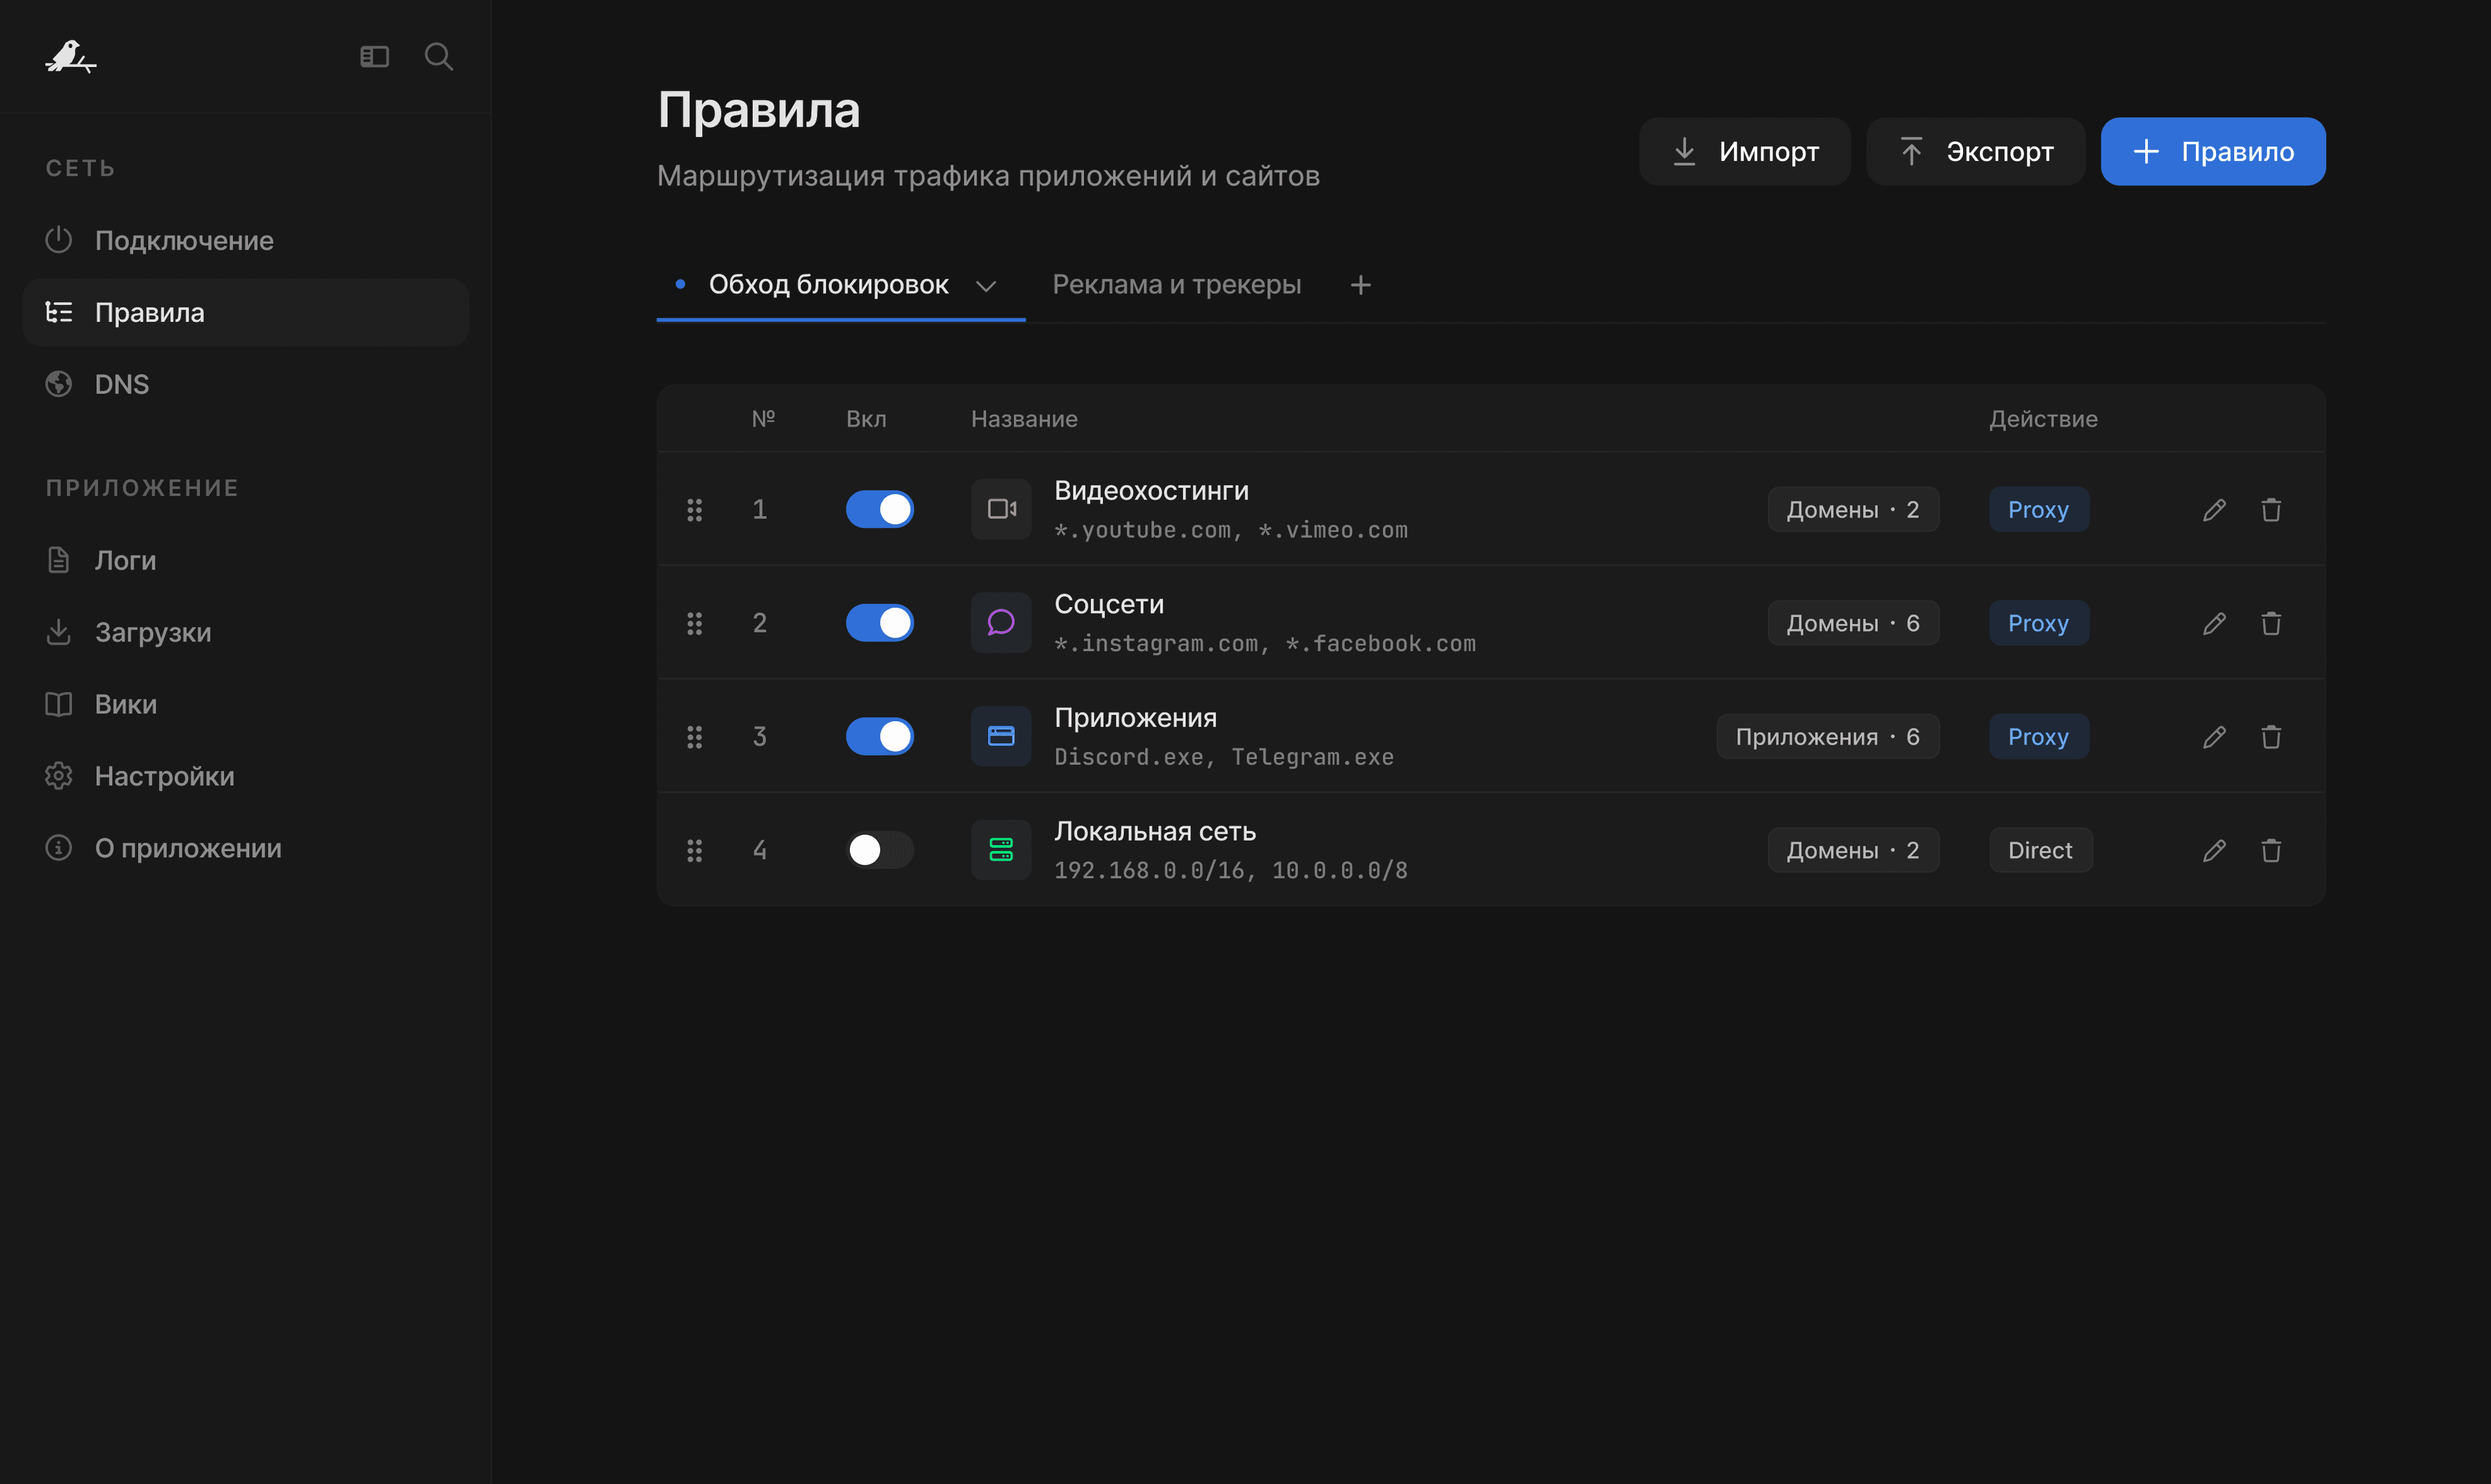Click the Название column header
The width and height of the screenshot is (2491, 1484).
pos(1024,419)
